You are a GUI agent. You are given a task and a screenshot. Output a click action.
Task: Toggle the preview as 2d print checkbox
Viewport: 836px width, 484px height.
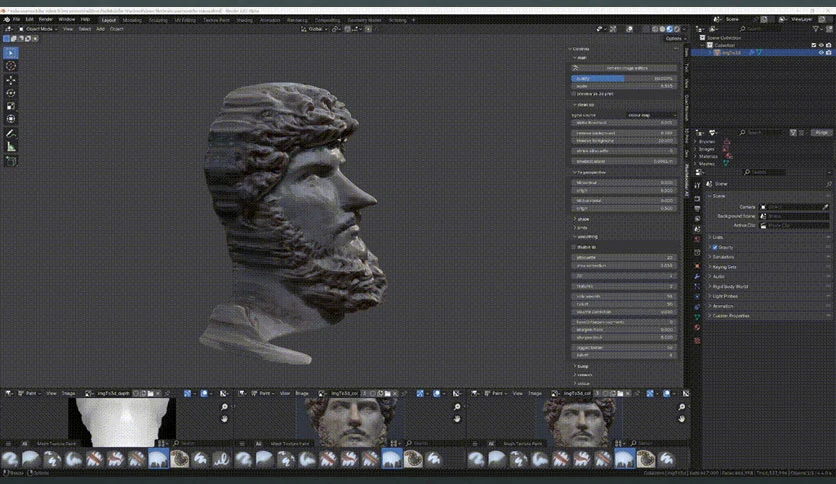pyautogui.click(x=574, y=94)
